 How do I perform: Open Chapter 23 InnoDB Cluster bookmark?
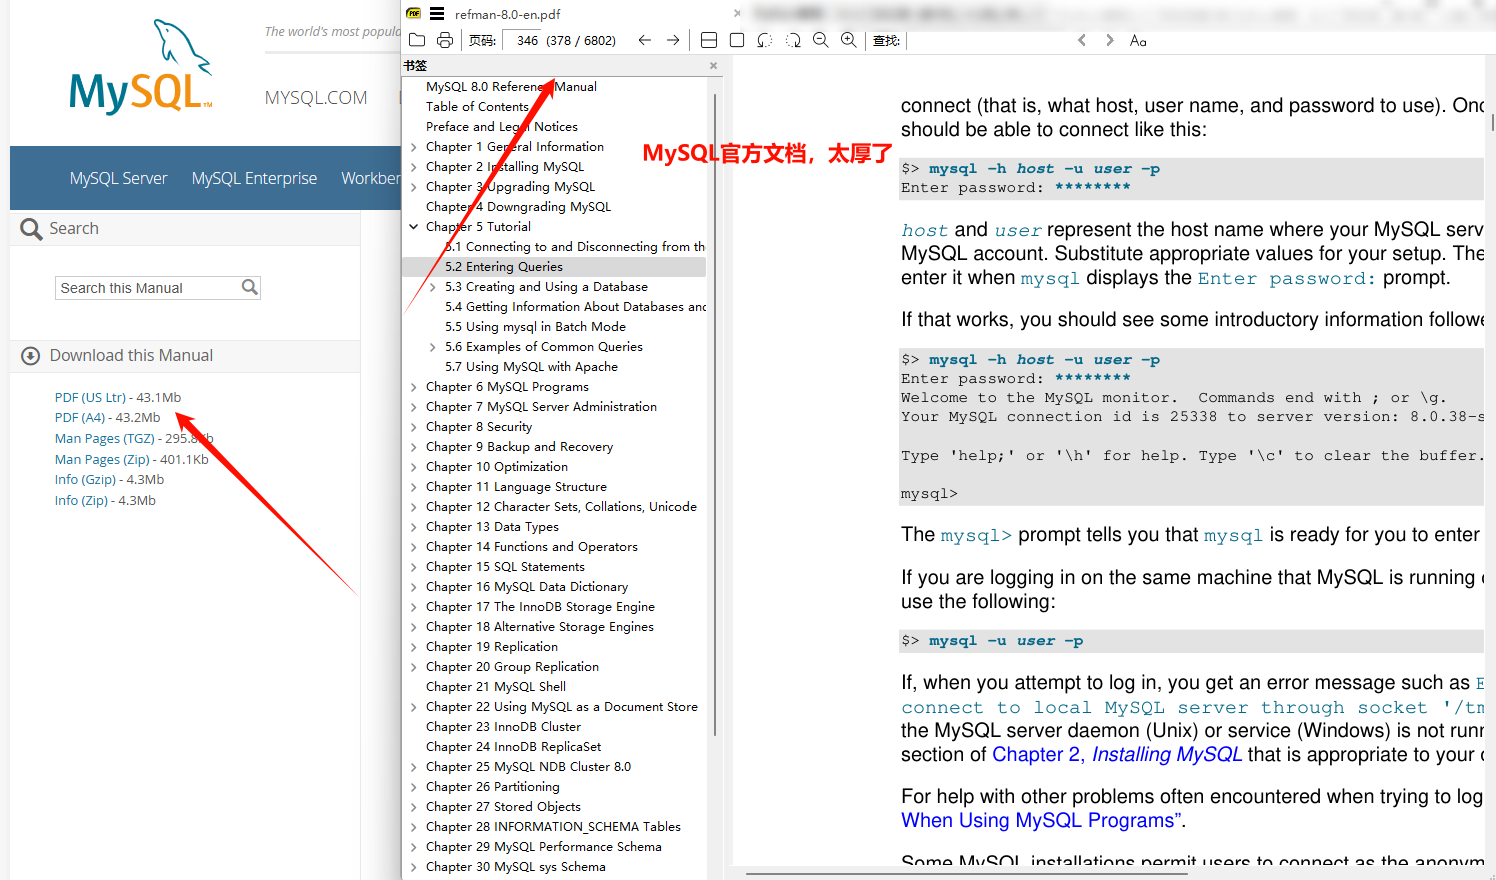point(503,727)
